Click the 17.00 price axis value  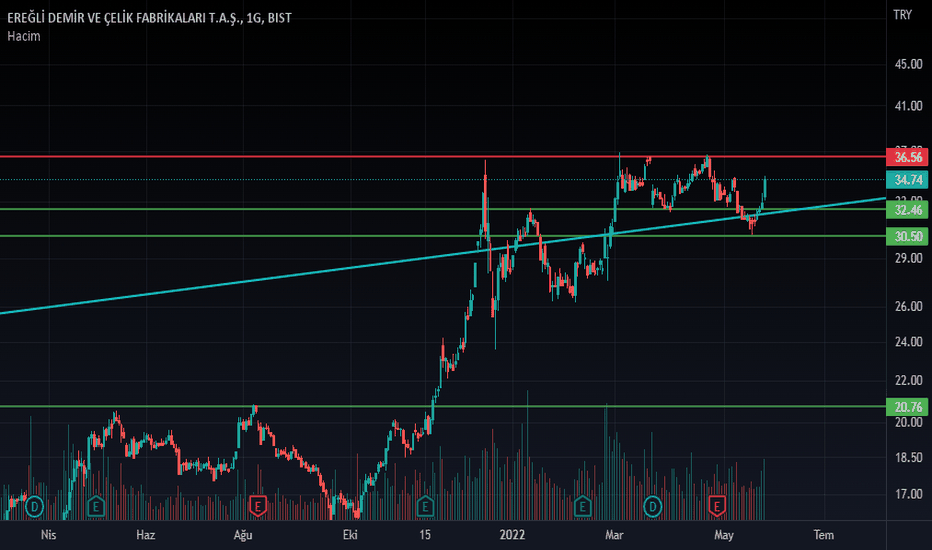point(908,494)
